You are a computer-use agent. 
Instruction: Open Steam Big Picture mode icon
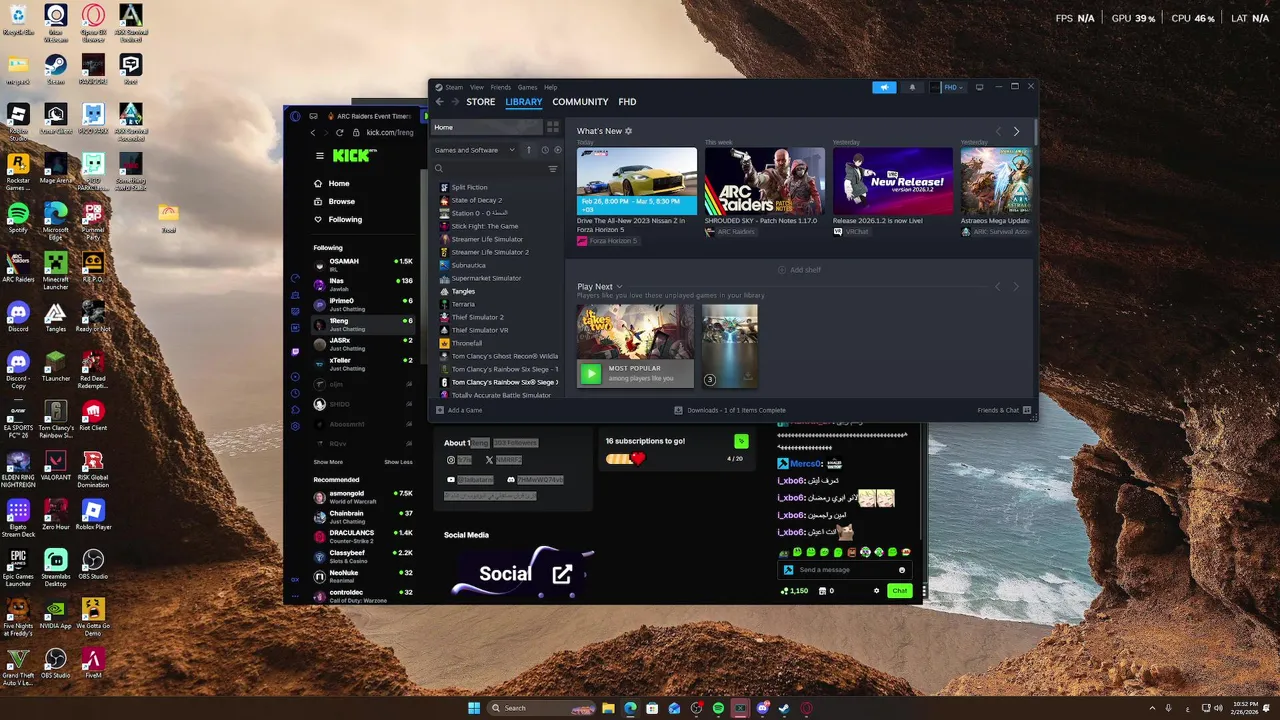(x=979, y=87)
